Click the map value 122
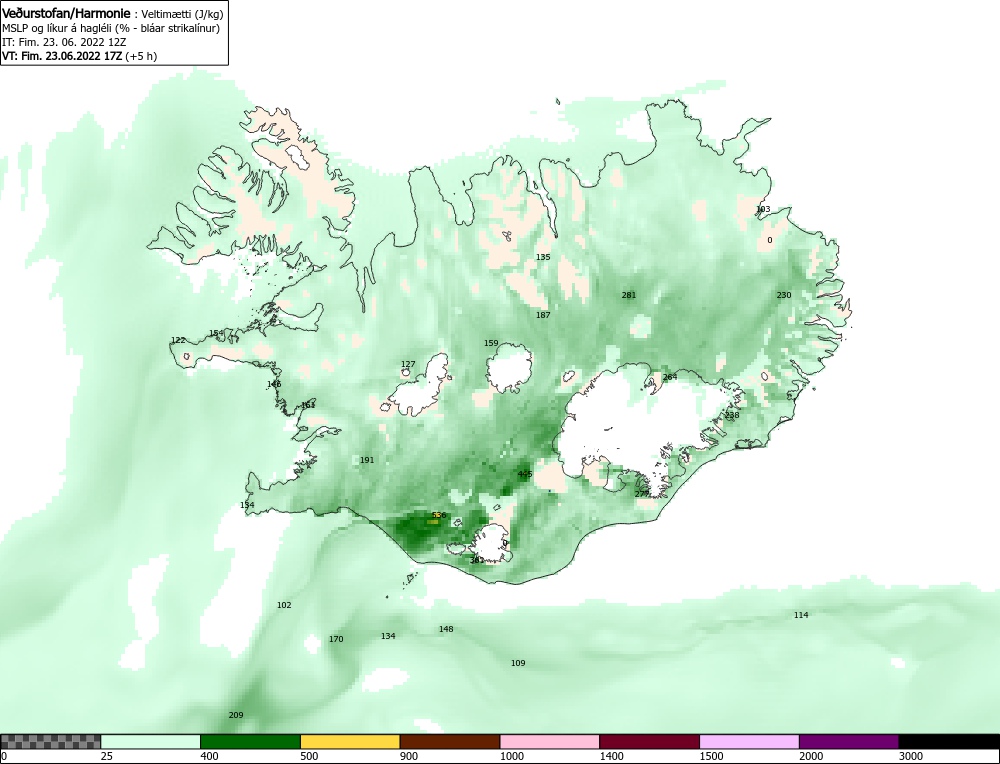Image resolution: width=1000 pixels, height=764 pixels. (x=178, y=340)
